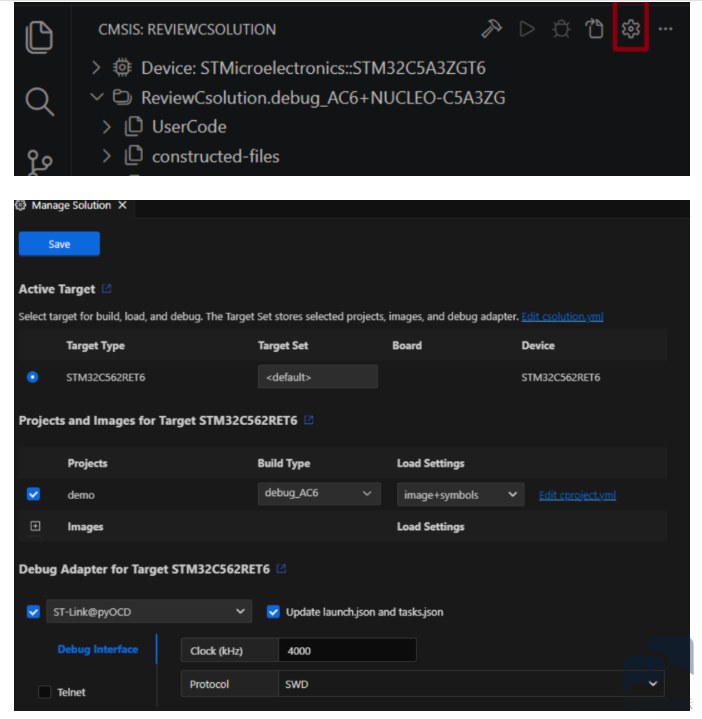Select the STM32C562RET6 target radio button
Viewport: 702px width, 719px height.
[33, 377]
